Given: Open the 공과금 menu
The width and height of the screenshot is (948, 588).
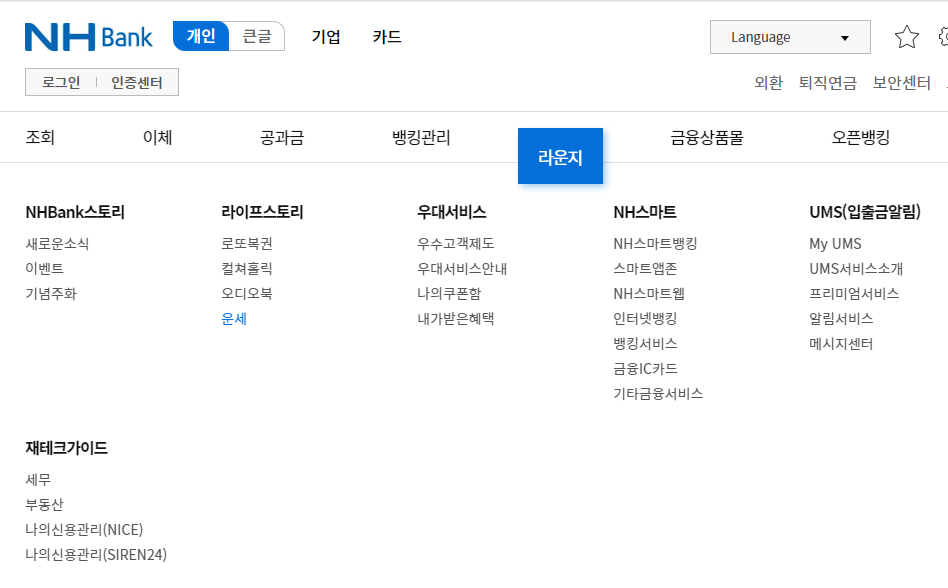Looking at the screenshot, I should (282, 137).
